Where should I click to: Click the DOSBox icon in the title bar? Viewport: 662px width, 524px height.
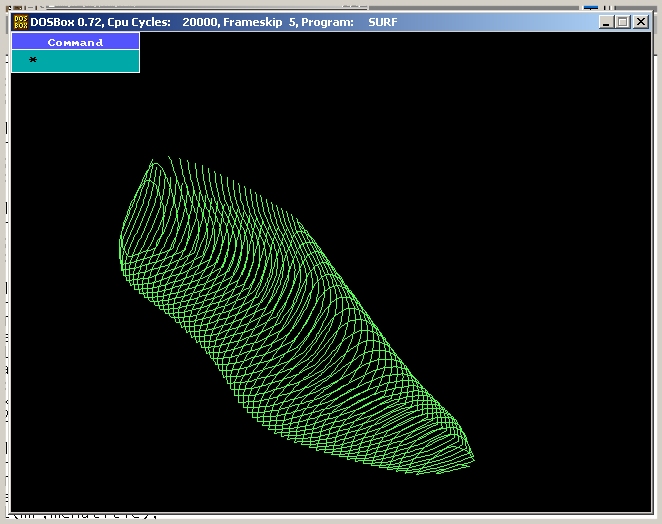(x=19, y=22)
